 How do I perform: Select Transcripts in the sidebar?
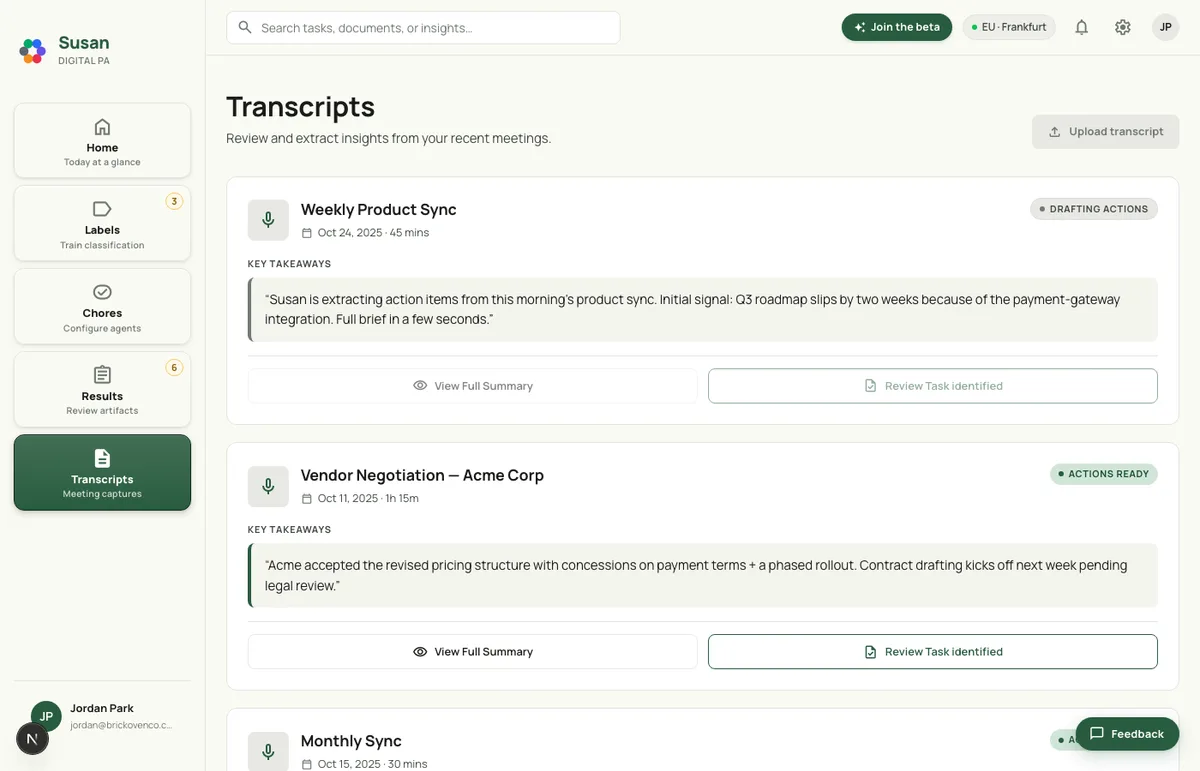(x=102, y=472)
